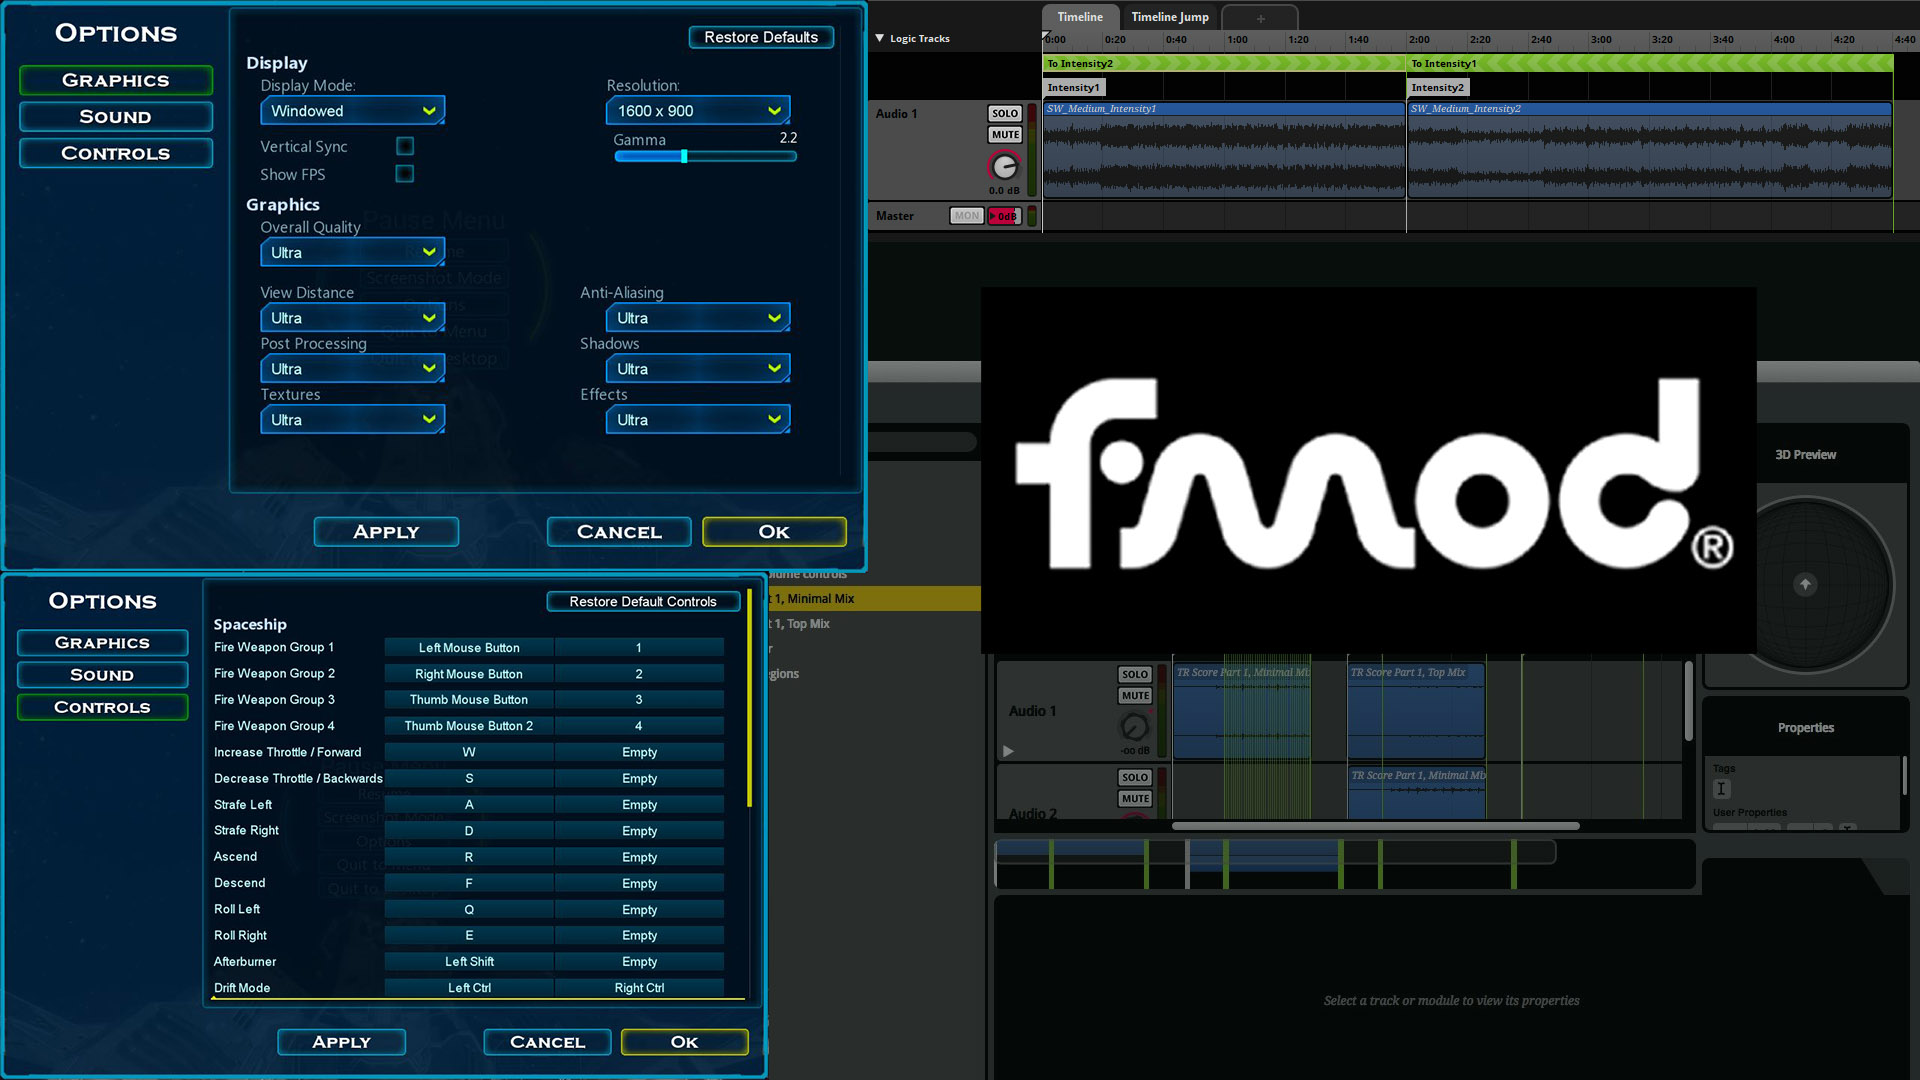The width and height of the screenshot is (1920, 1080).
Task: Click the lower timeline horizontal scrollbar
Action: click(x=1375, y=826)
